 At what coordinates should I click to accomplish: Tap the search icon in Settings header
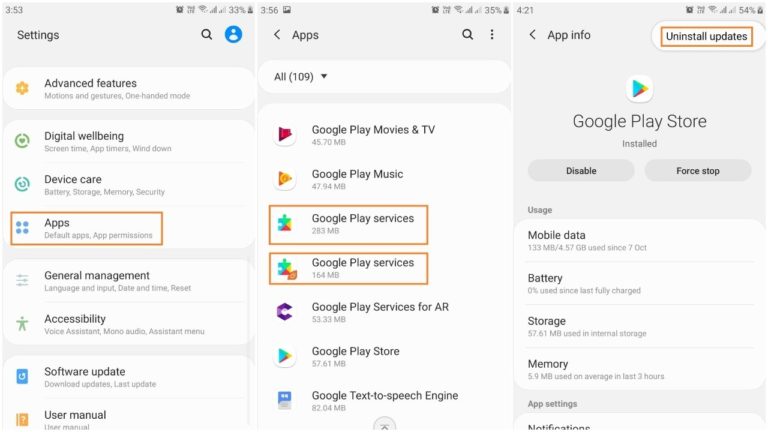pos(207,35)
